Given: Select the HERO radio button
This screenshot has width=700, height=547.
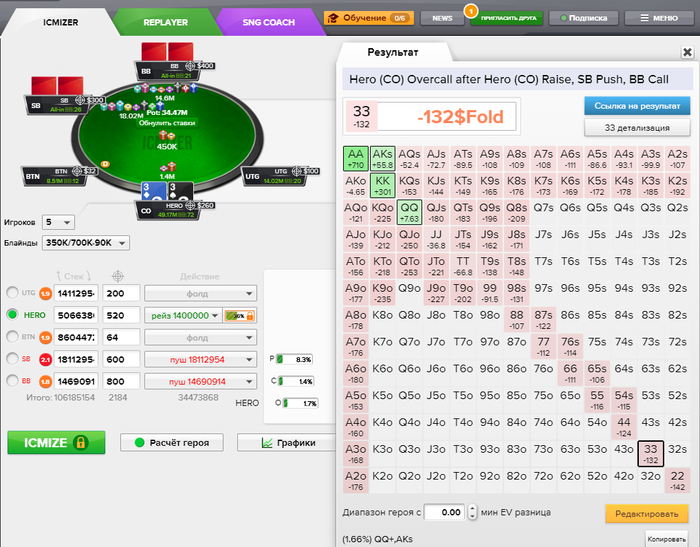Looking at the screenshot, I should pyautogui.click(x=12, y=314).
